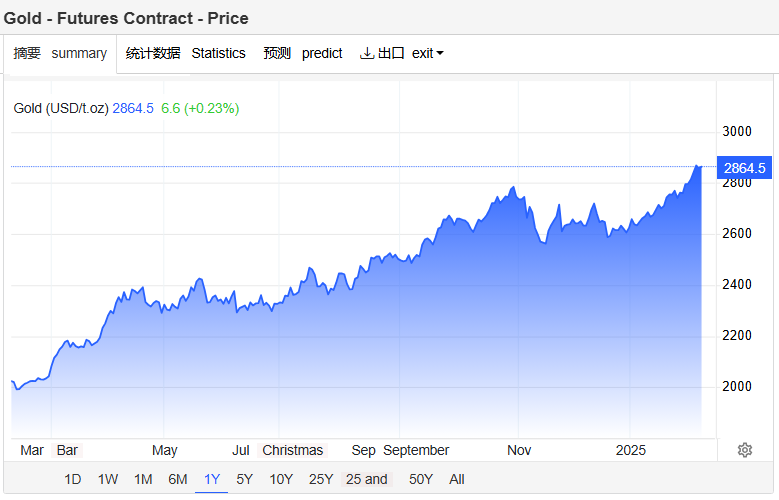Image resolution: width=779 pixels, height=500 pixels.
Task: Select the 1W time range
Action: 108,479
